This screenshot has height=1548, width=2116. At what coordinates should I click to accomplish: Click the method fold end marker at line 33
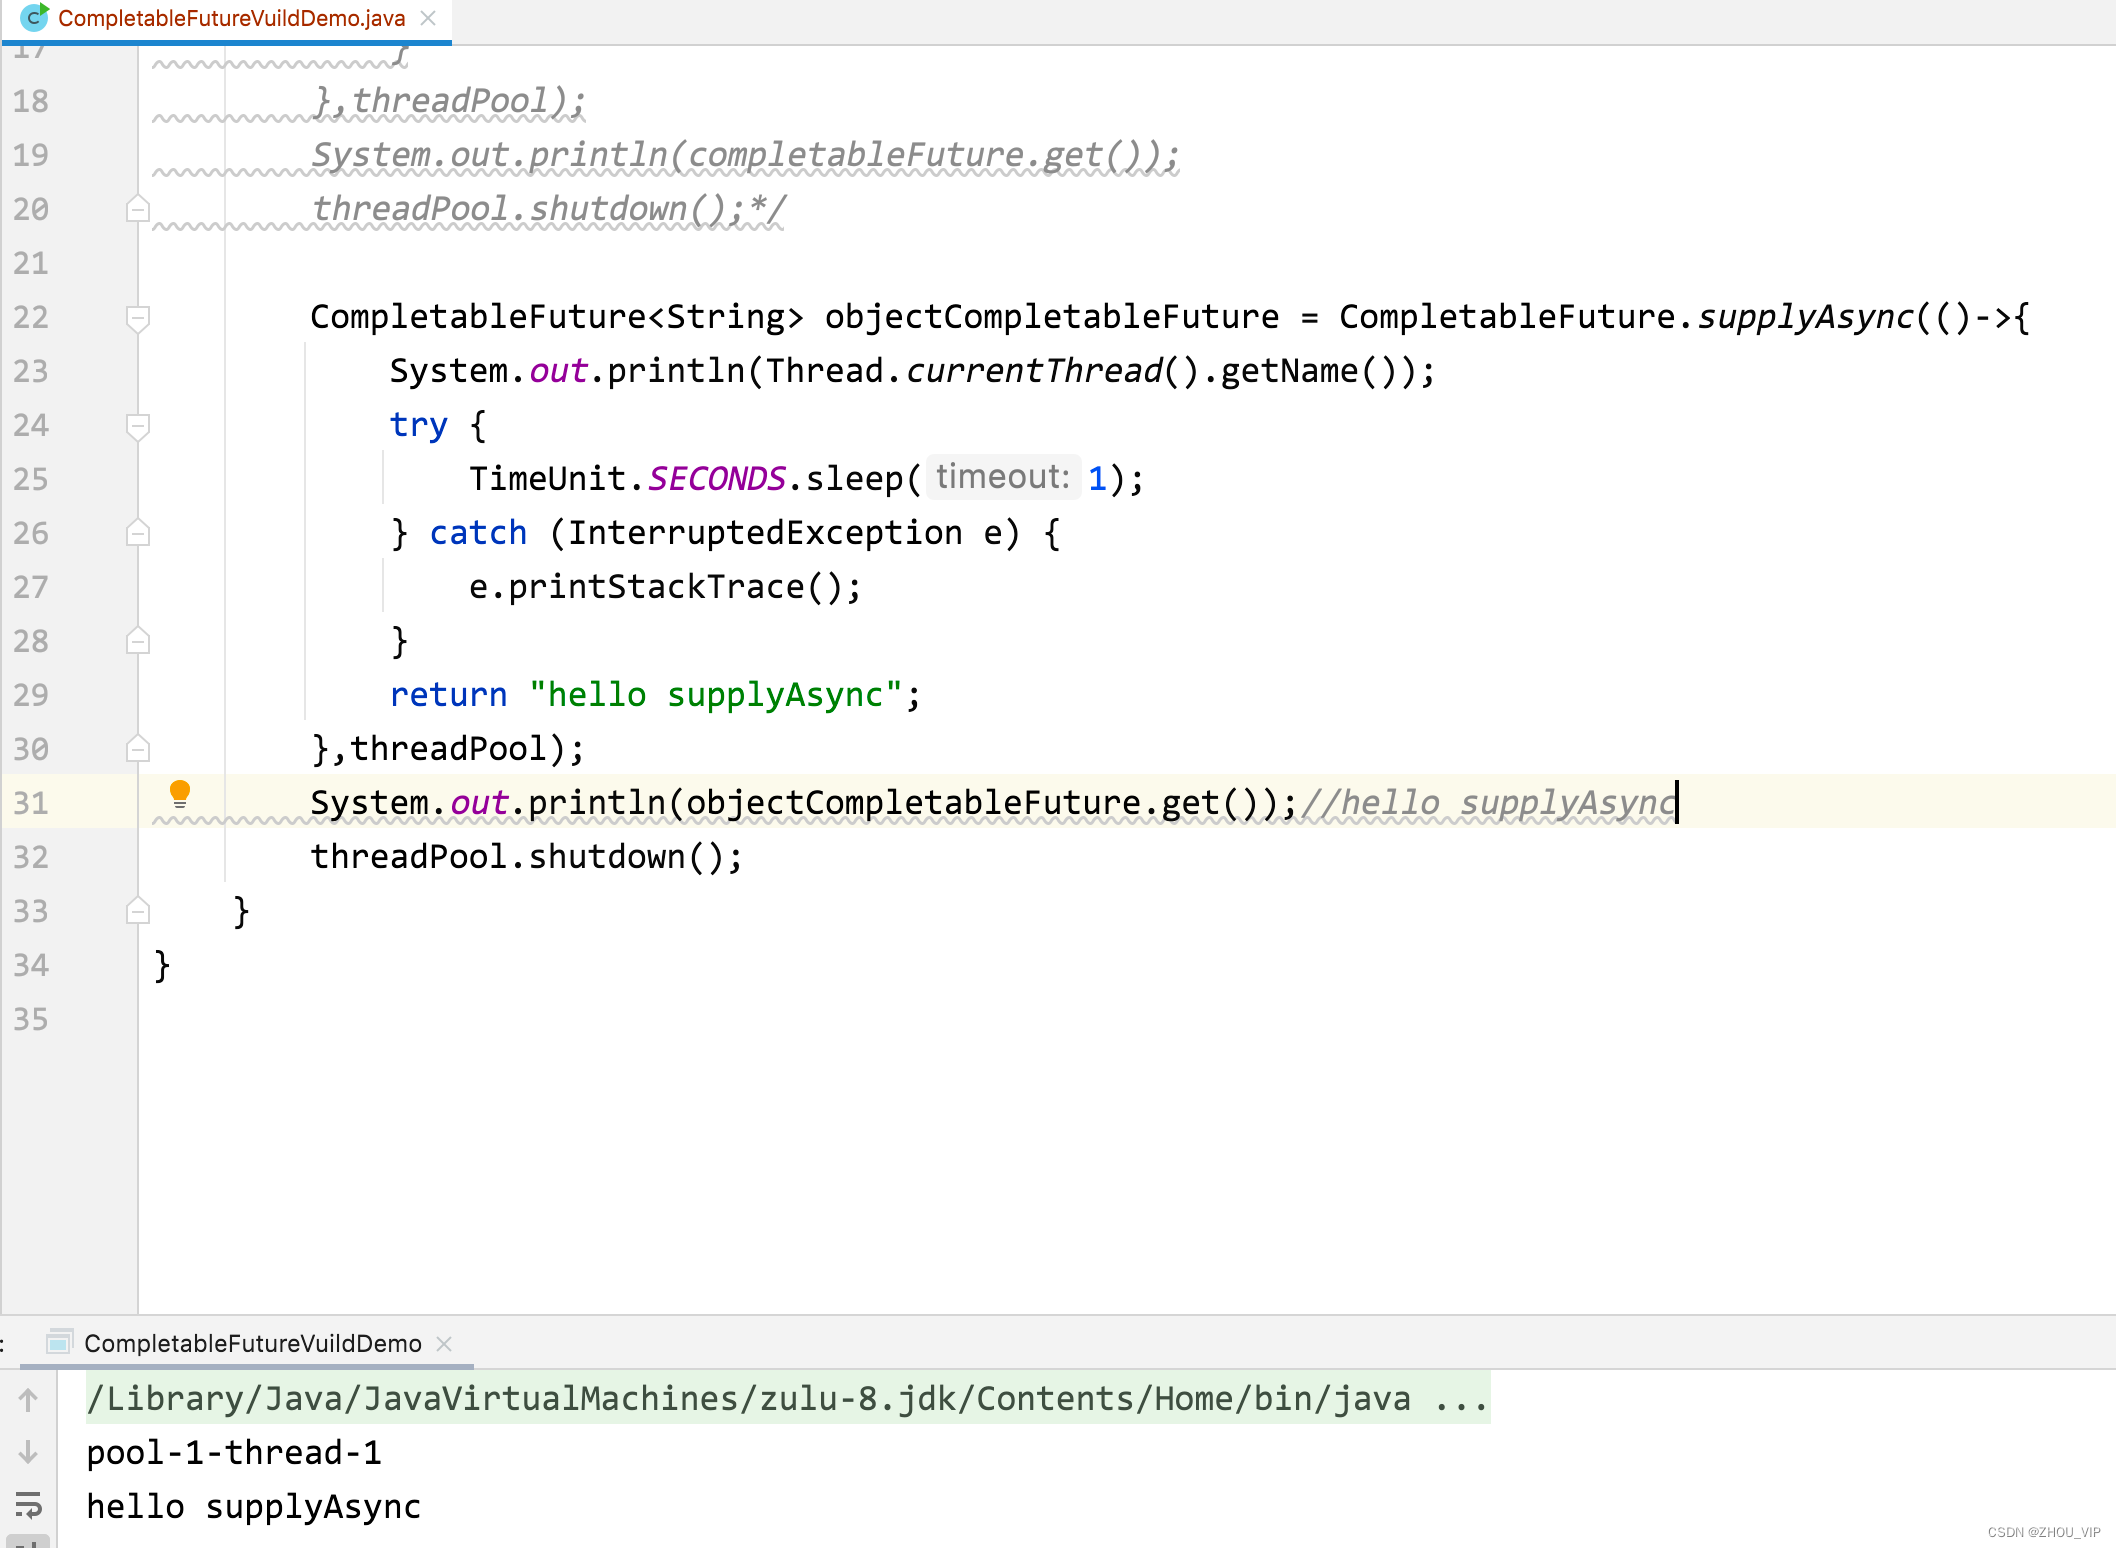[138, 911]
